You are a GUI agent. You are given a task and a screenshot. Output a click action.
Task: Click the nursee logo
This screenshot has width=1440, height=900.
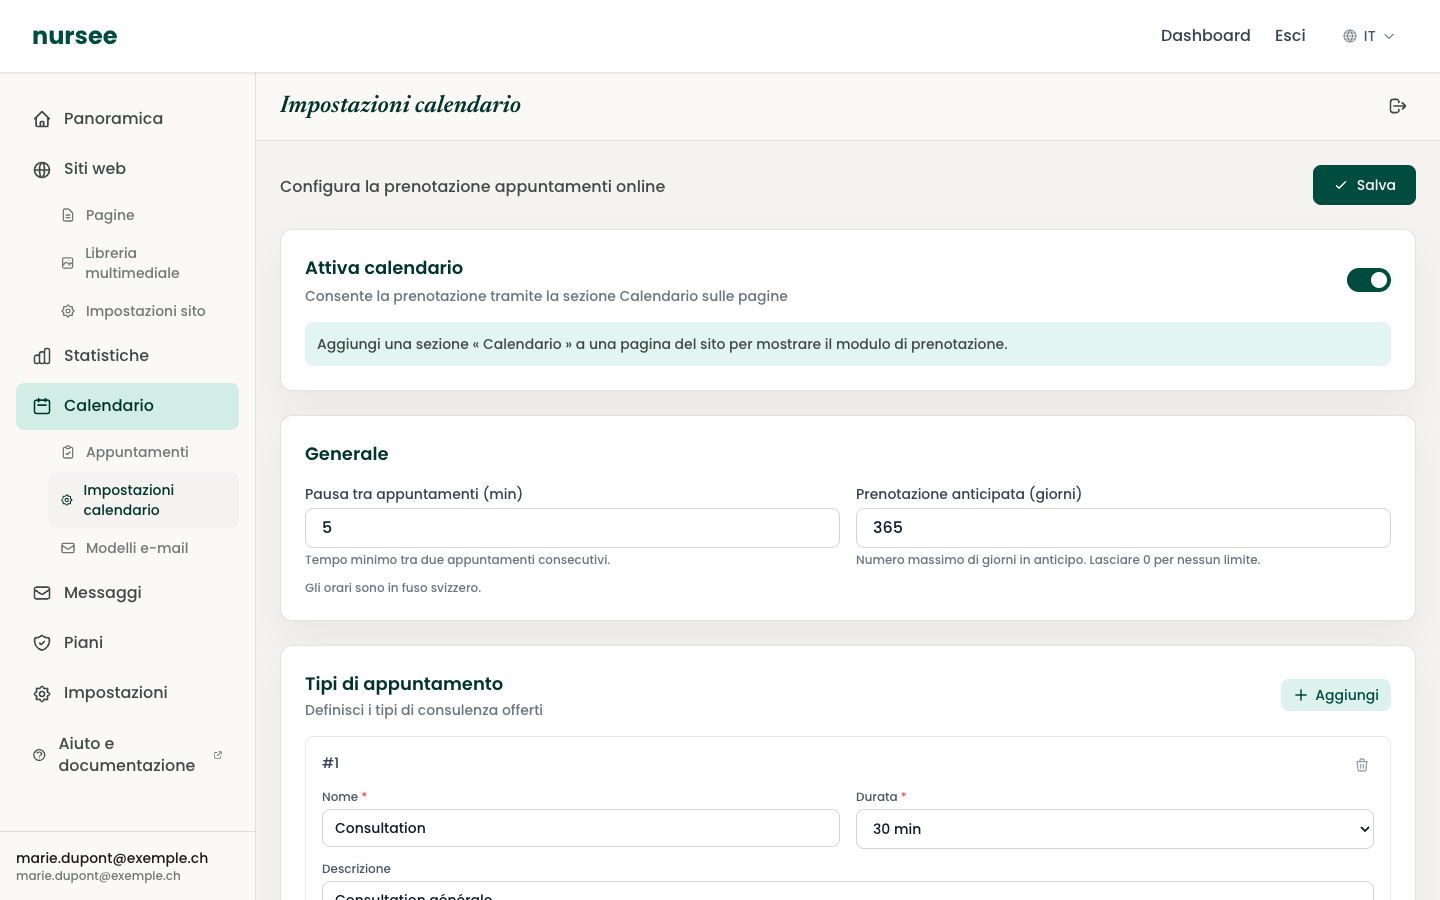coord(75,36)
